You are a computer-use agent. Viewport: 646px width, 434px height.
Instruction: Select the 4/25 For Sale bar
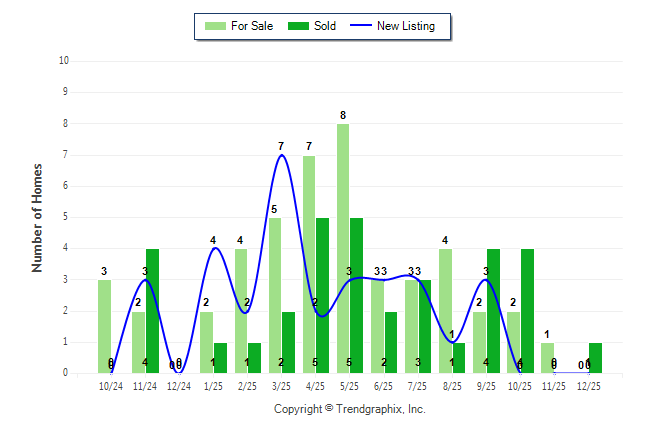(309, 265)
